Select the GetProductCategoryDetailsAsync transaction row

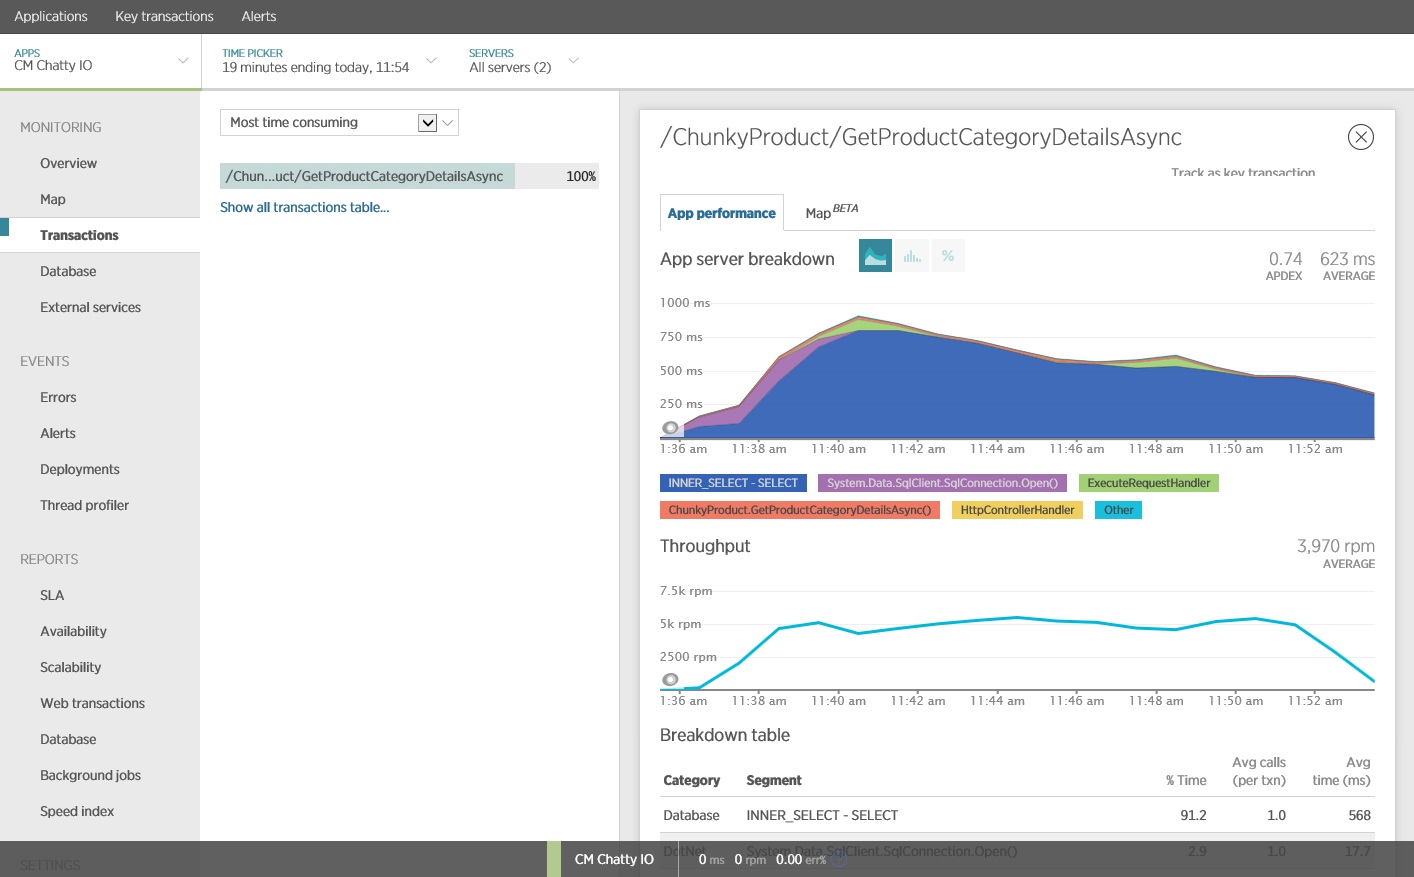(x=367, y=177)
